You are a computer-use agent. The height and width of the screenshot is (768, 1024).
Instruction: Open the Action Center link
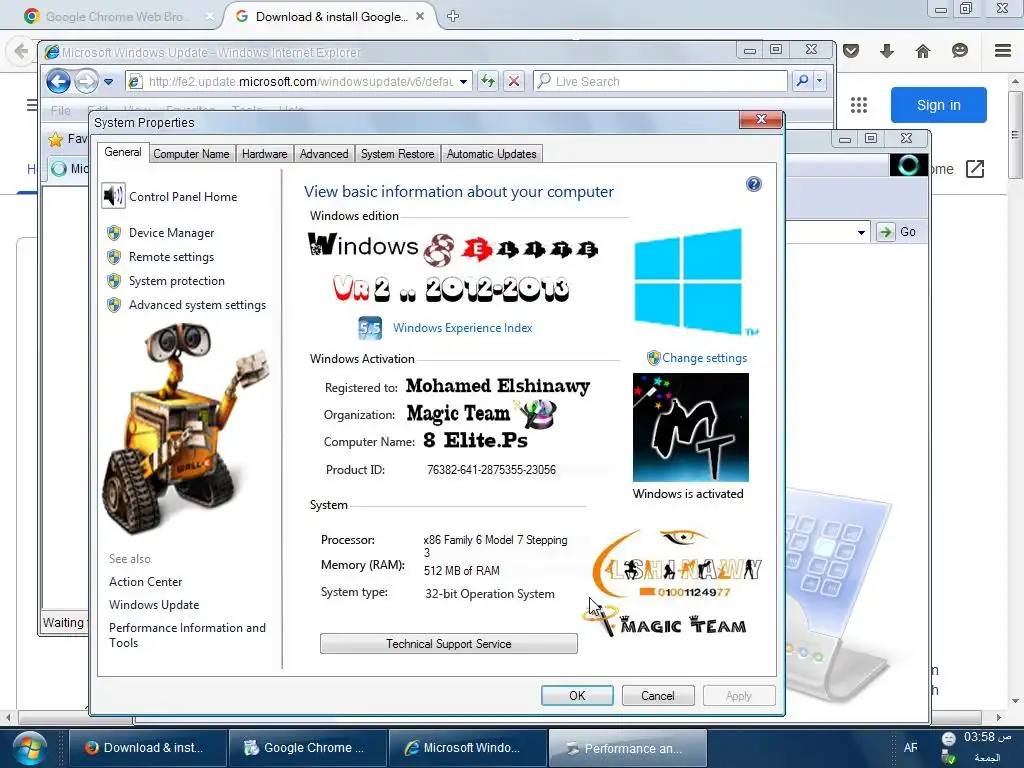(x=146, y=582)
